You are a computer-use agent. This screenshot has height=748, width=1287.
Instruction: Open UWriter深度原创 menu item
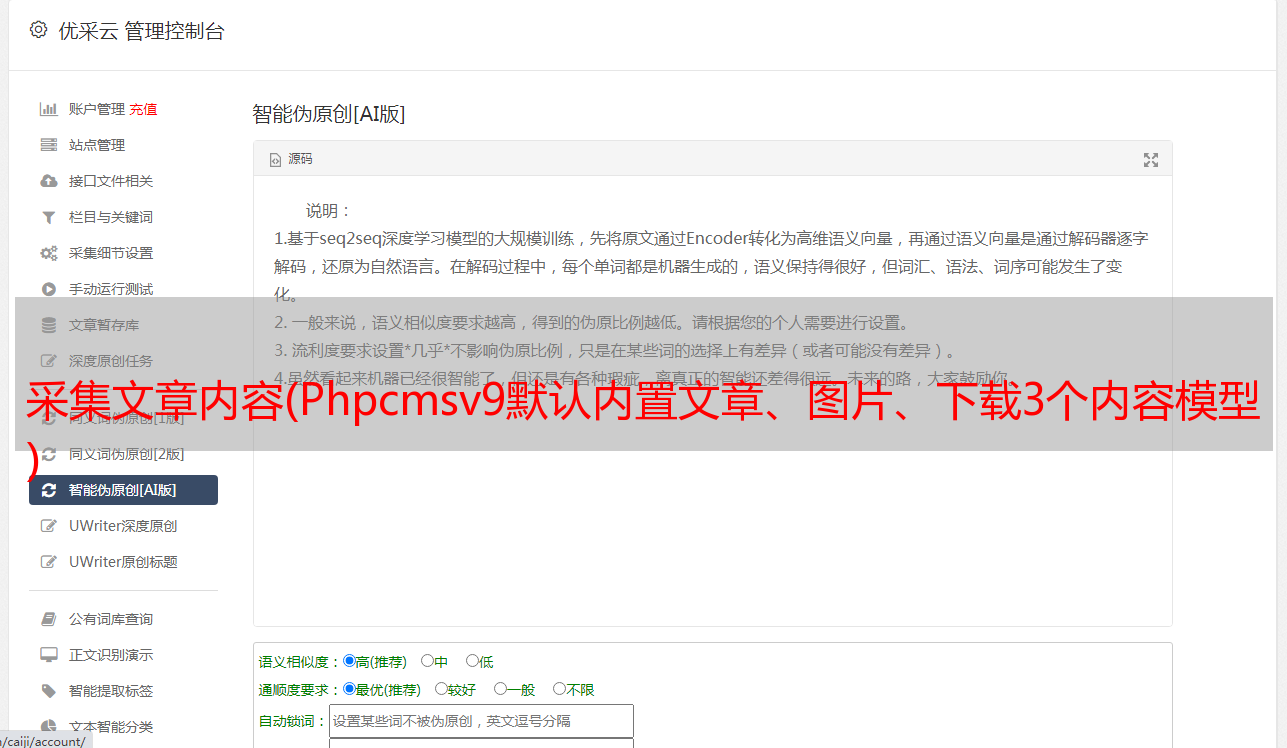[123, 526]
